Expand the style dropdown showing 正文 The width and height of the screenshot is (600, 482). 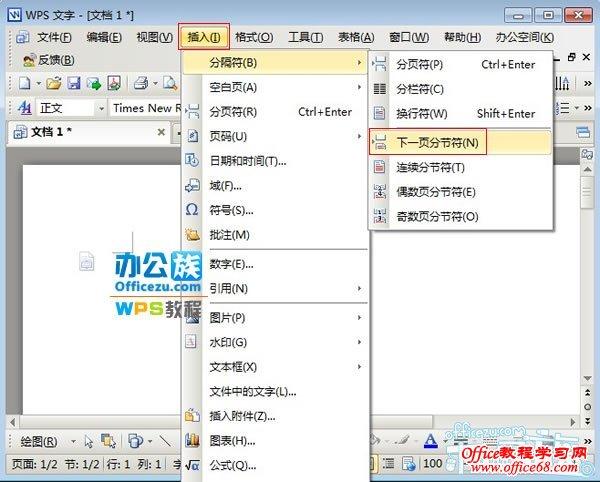(101, 108)
